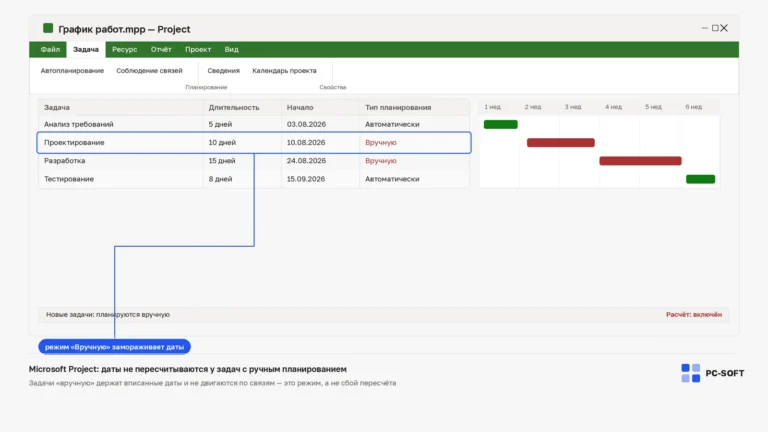Screen dimensions: 768x432
Task: Click the 2 нед timescale header
Action: pos(532,107)
